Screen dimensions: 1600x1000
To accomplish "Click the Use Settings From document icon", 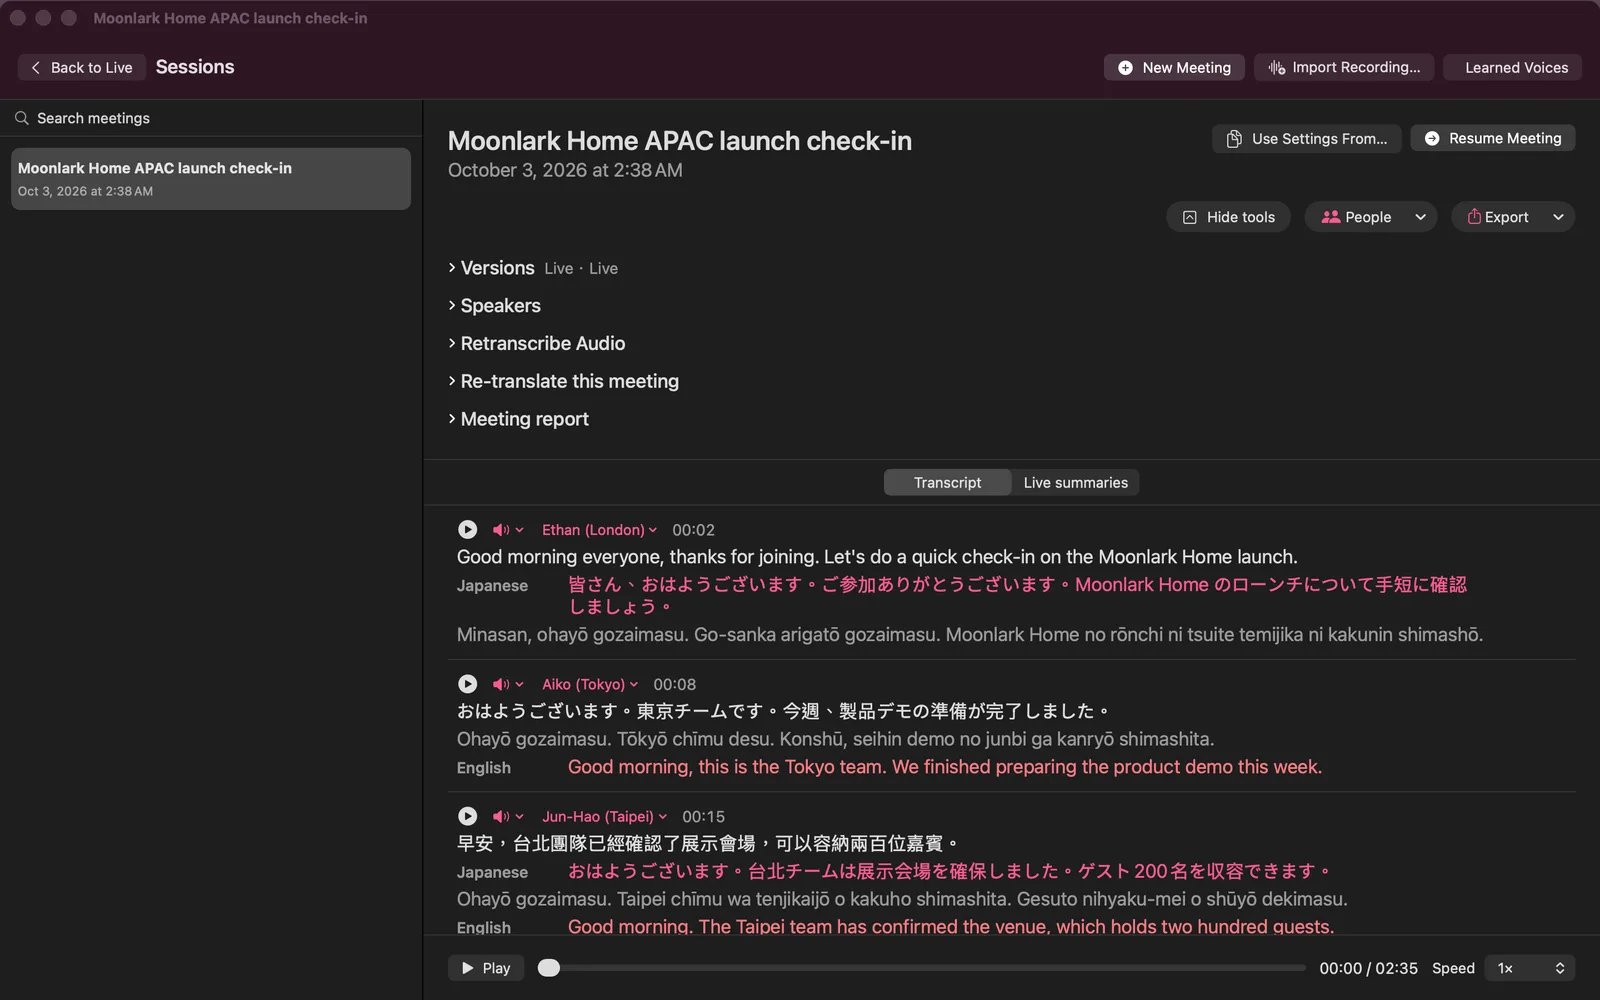I will pyautogui.click(x=1234, y=139).
